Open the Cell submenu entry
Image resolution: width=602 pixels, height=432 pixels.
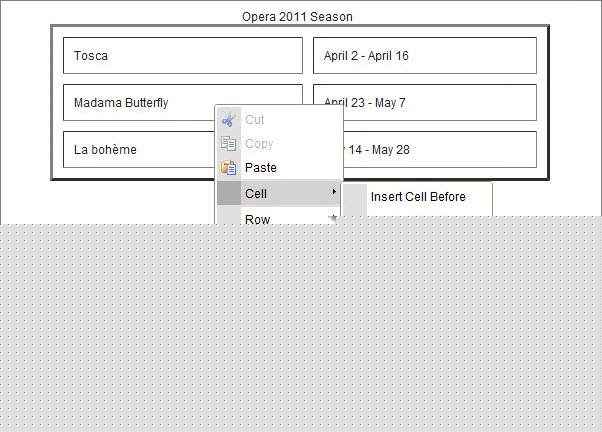pos(256,193)
